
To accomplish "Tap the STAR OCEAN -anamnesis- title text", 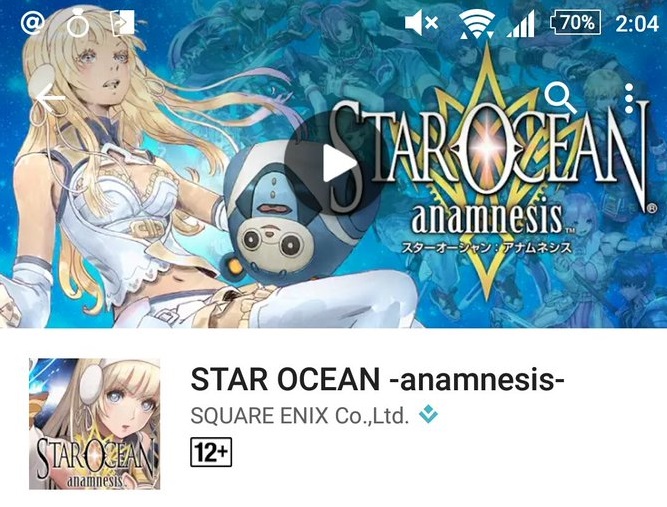I will pyautogui.click(x=377, y=379).
